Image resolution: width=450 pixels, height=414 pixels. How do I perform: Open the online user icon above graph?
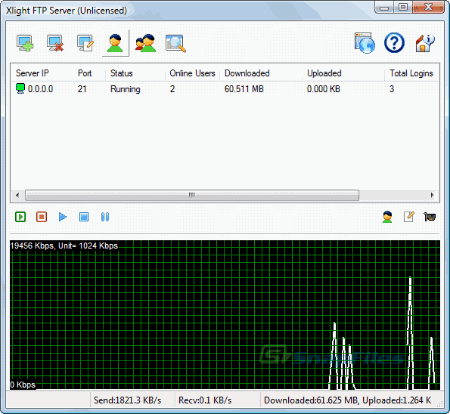[x=387, y=217]
